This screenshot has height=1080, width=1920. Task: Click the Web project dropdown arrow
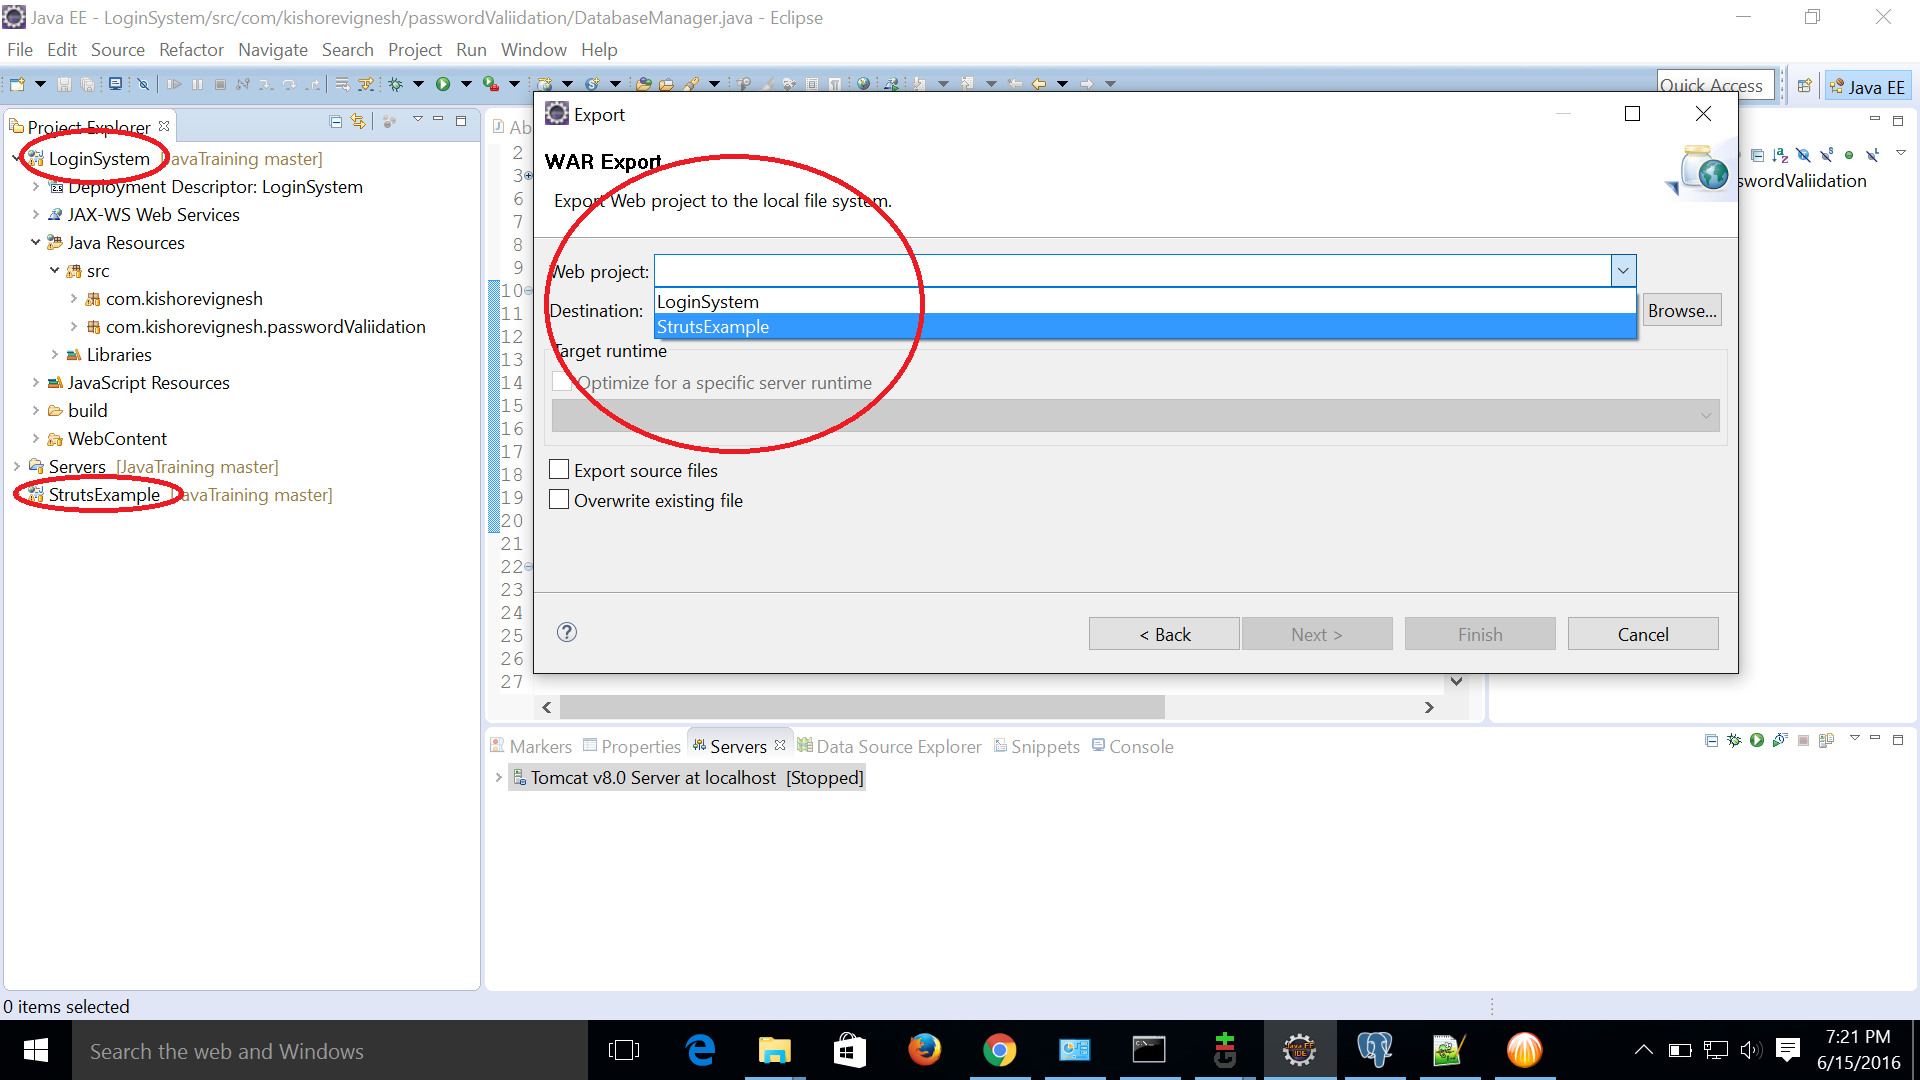pos(1623,270)
